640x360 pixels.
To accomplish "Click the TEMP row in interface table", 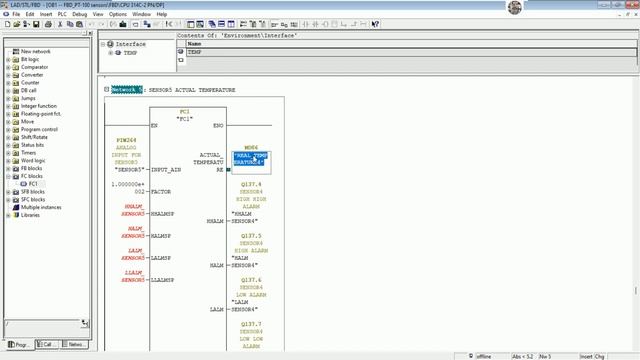I will coord(411,52).
